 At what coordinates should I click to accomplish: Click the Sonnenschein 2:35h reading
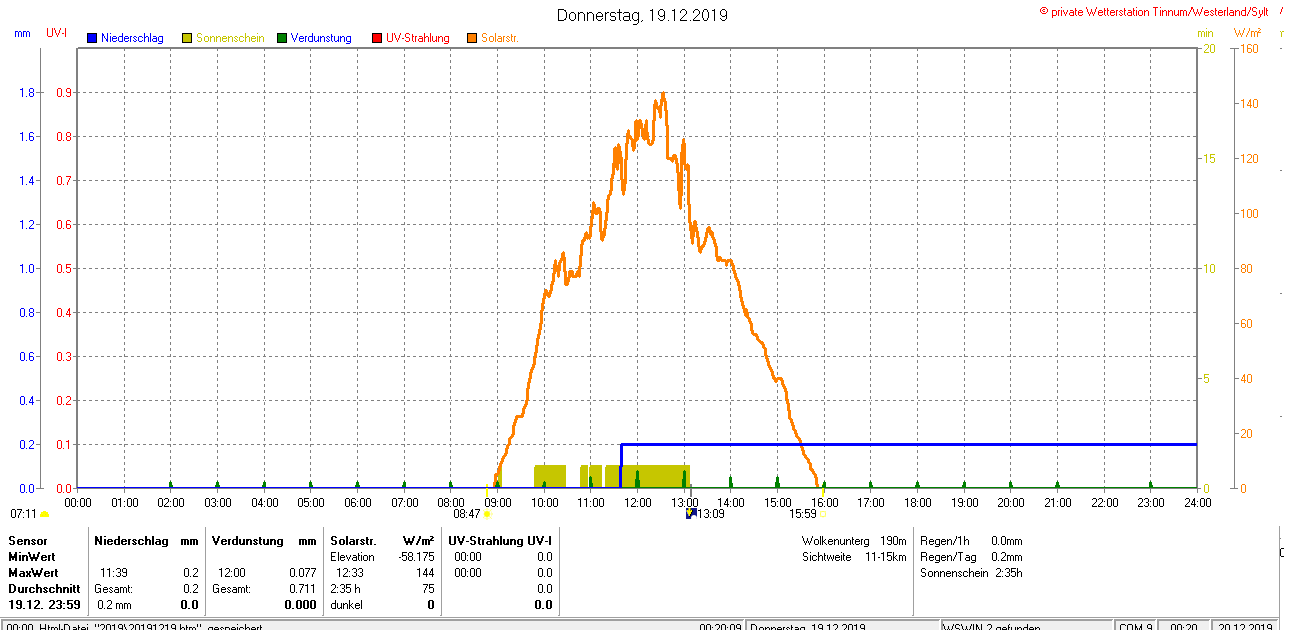(x=971, y=573)
